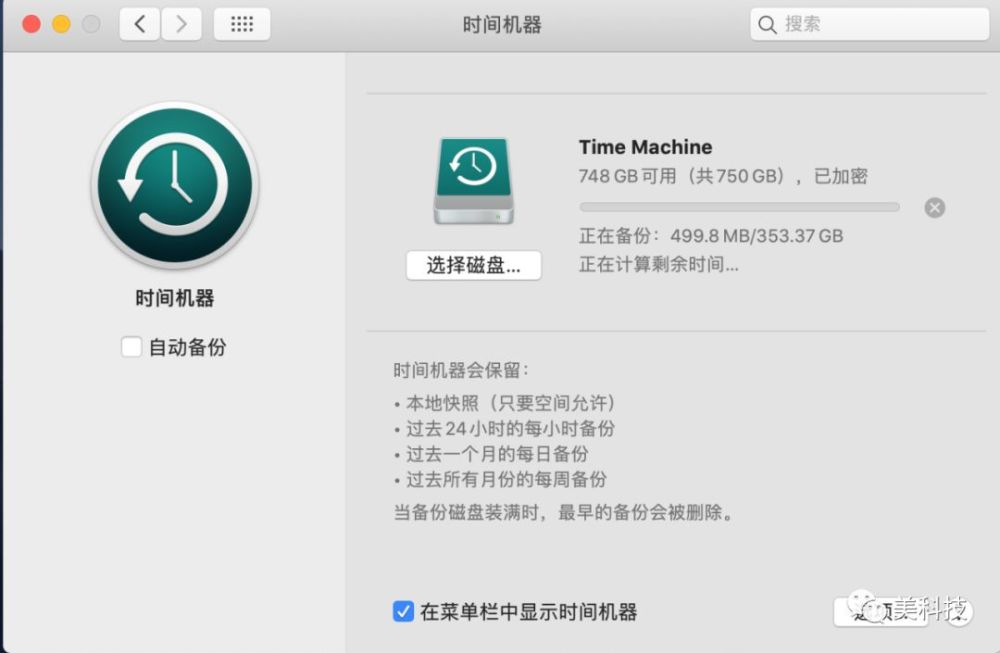Click the 过去 24 小时的每小时备份 line

point(504,429)
